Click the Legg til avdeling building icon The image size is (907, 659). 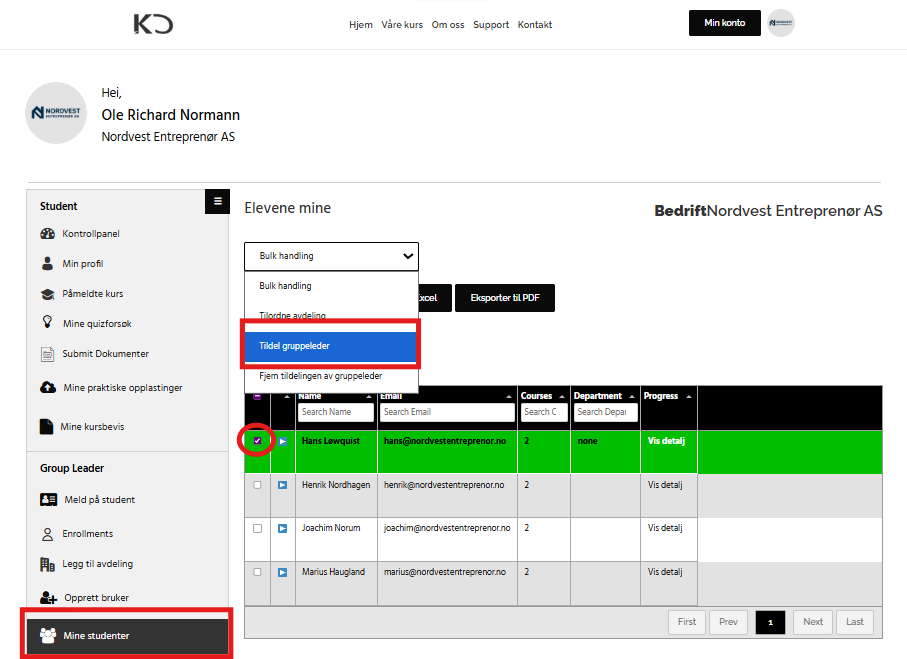[47, 564]
